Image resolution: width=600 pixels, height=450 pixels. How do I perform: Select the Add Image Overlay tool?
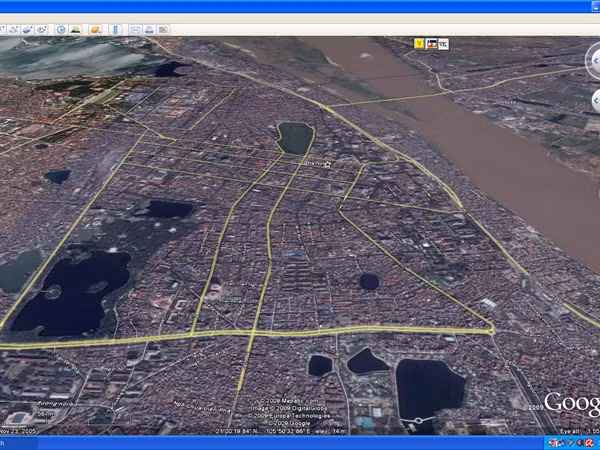point(28,29)
